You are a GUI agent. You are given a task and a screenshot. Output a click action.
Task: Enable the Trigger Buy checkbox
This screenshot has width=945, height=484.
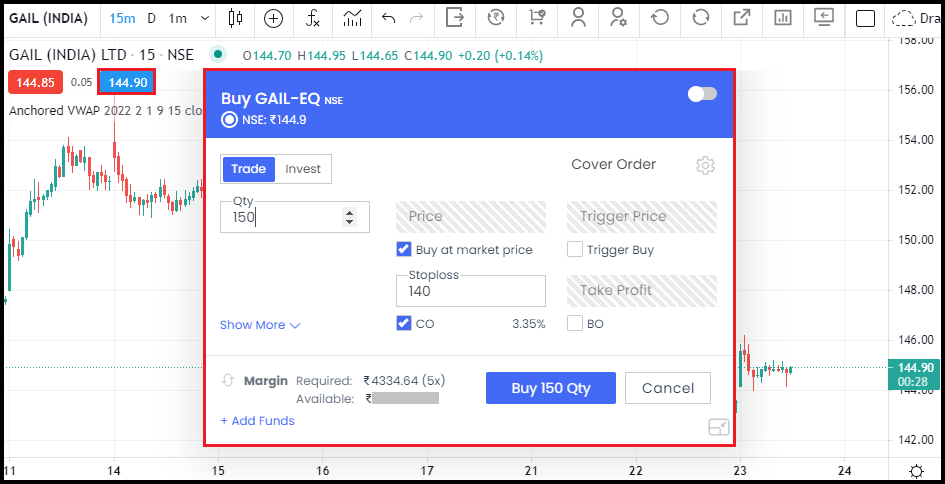pos(575,249)
